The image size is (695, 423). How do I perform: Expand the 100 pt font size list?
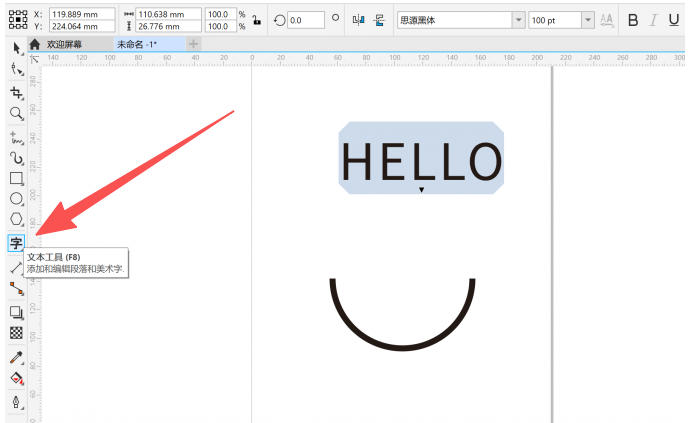(x=587, y=20)
